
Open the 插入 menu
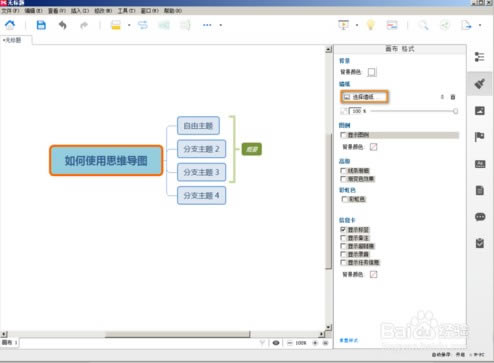click(80, 11)
